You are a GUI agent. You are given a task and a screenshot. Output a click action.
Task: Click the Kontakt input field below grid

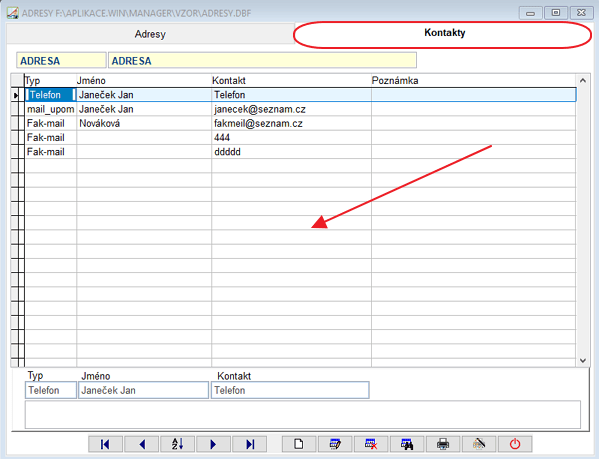point(290,390)
